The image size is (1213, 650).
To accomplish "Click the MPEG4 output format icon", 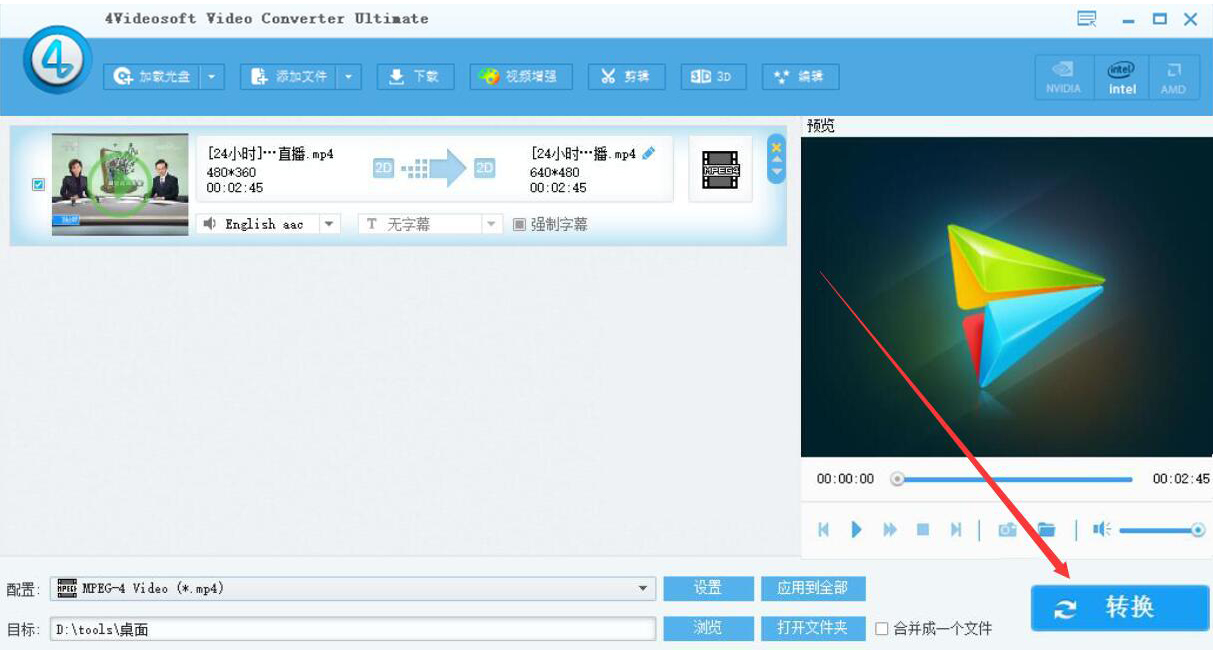I will coord(720,169).
